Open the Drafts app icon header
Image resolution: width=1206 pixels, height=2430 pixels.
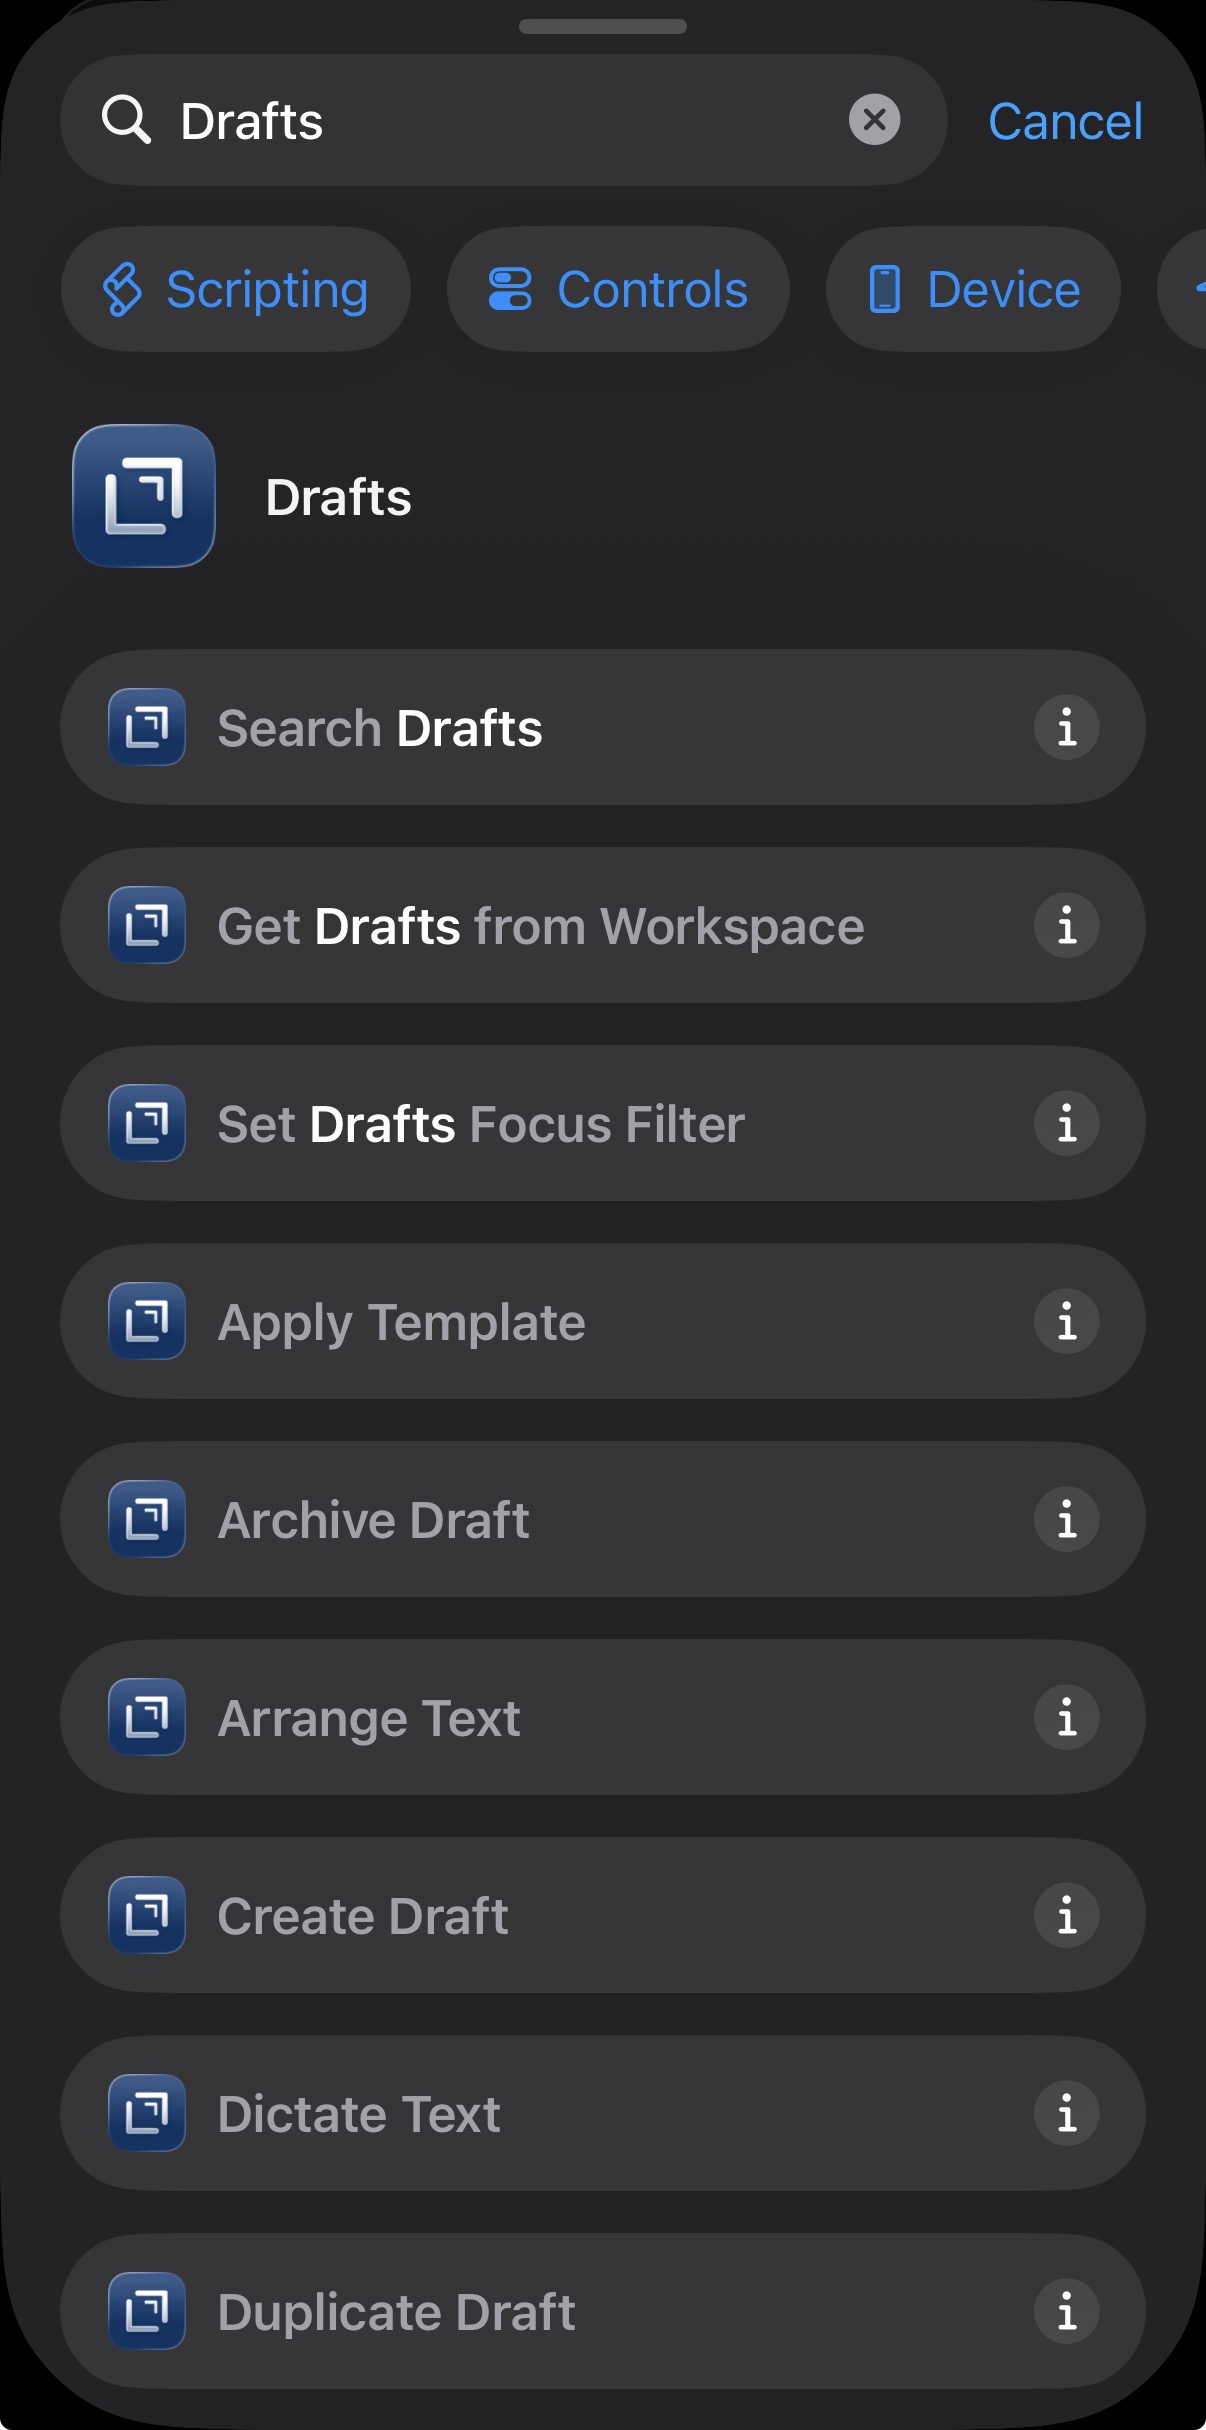click(144, 496)
